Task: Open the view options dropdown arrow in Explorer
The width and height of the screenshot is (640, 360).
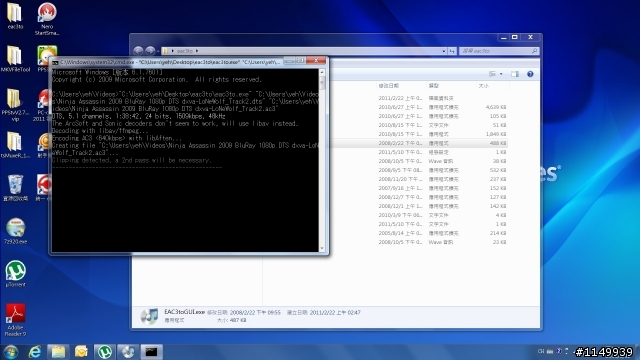Action: point(501,74)
